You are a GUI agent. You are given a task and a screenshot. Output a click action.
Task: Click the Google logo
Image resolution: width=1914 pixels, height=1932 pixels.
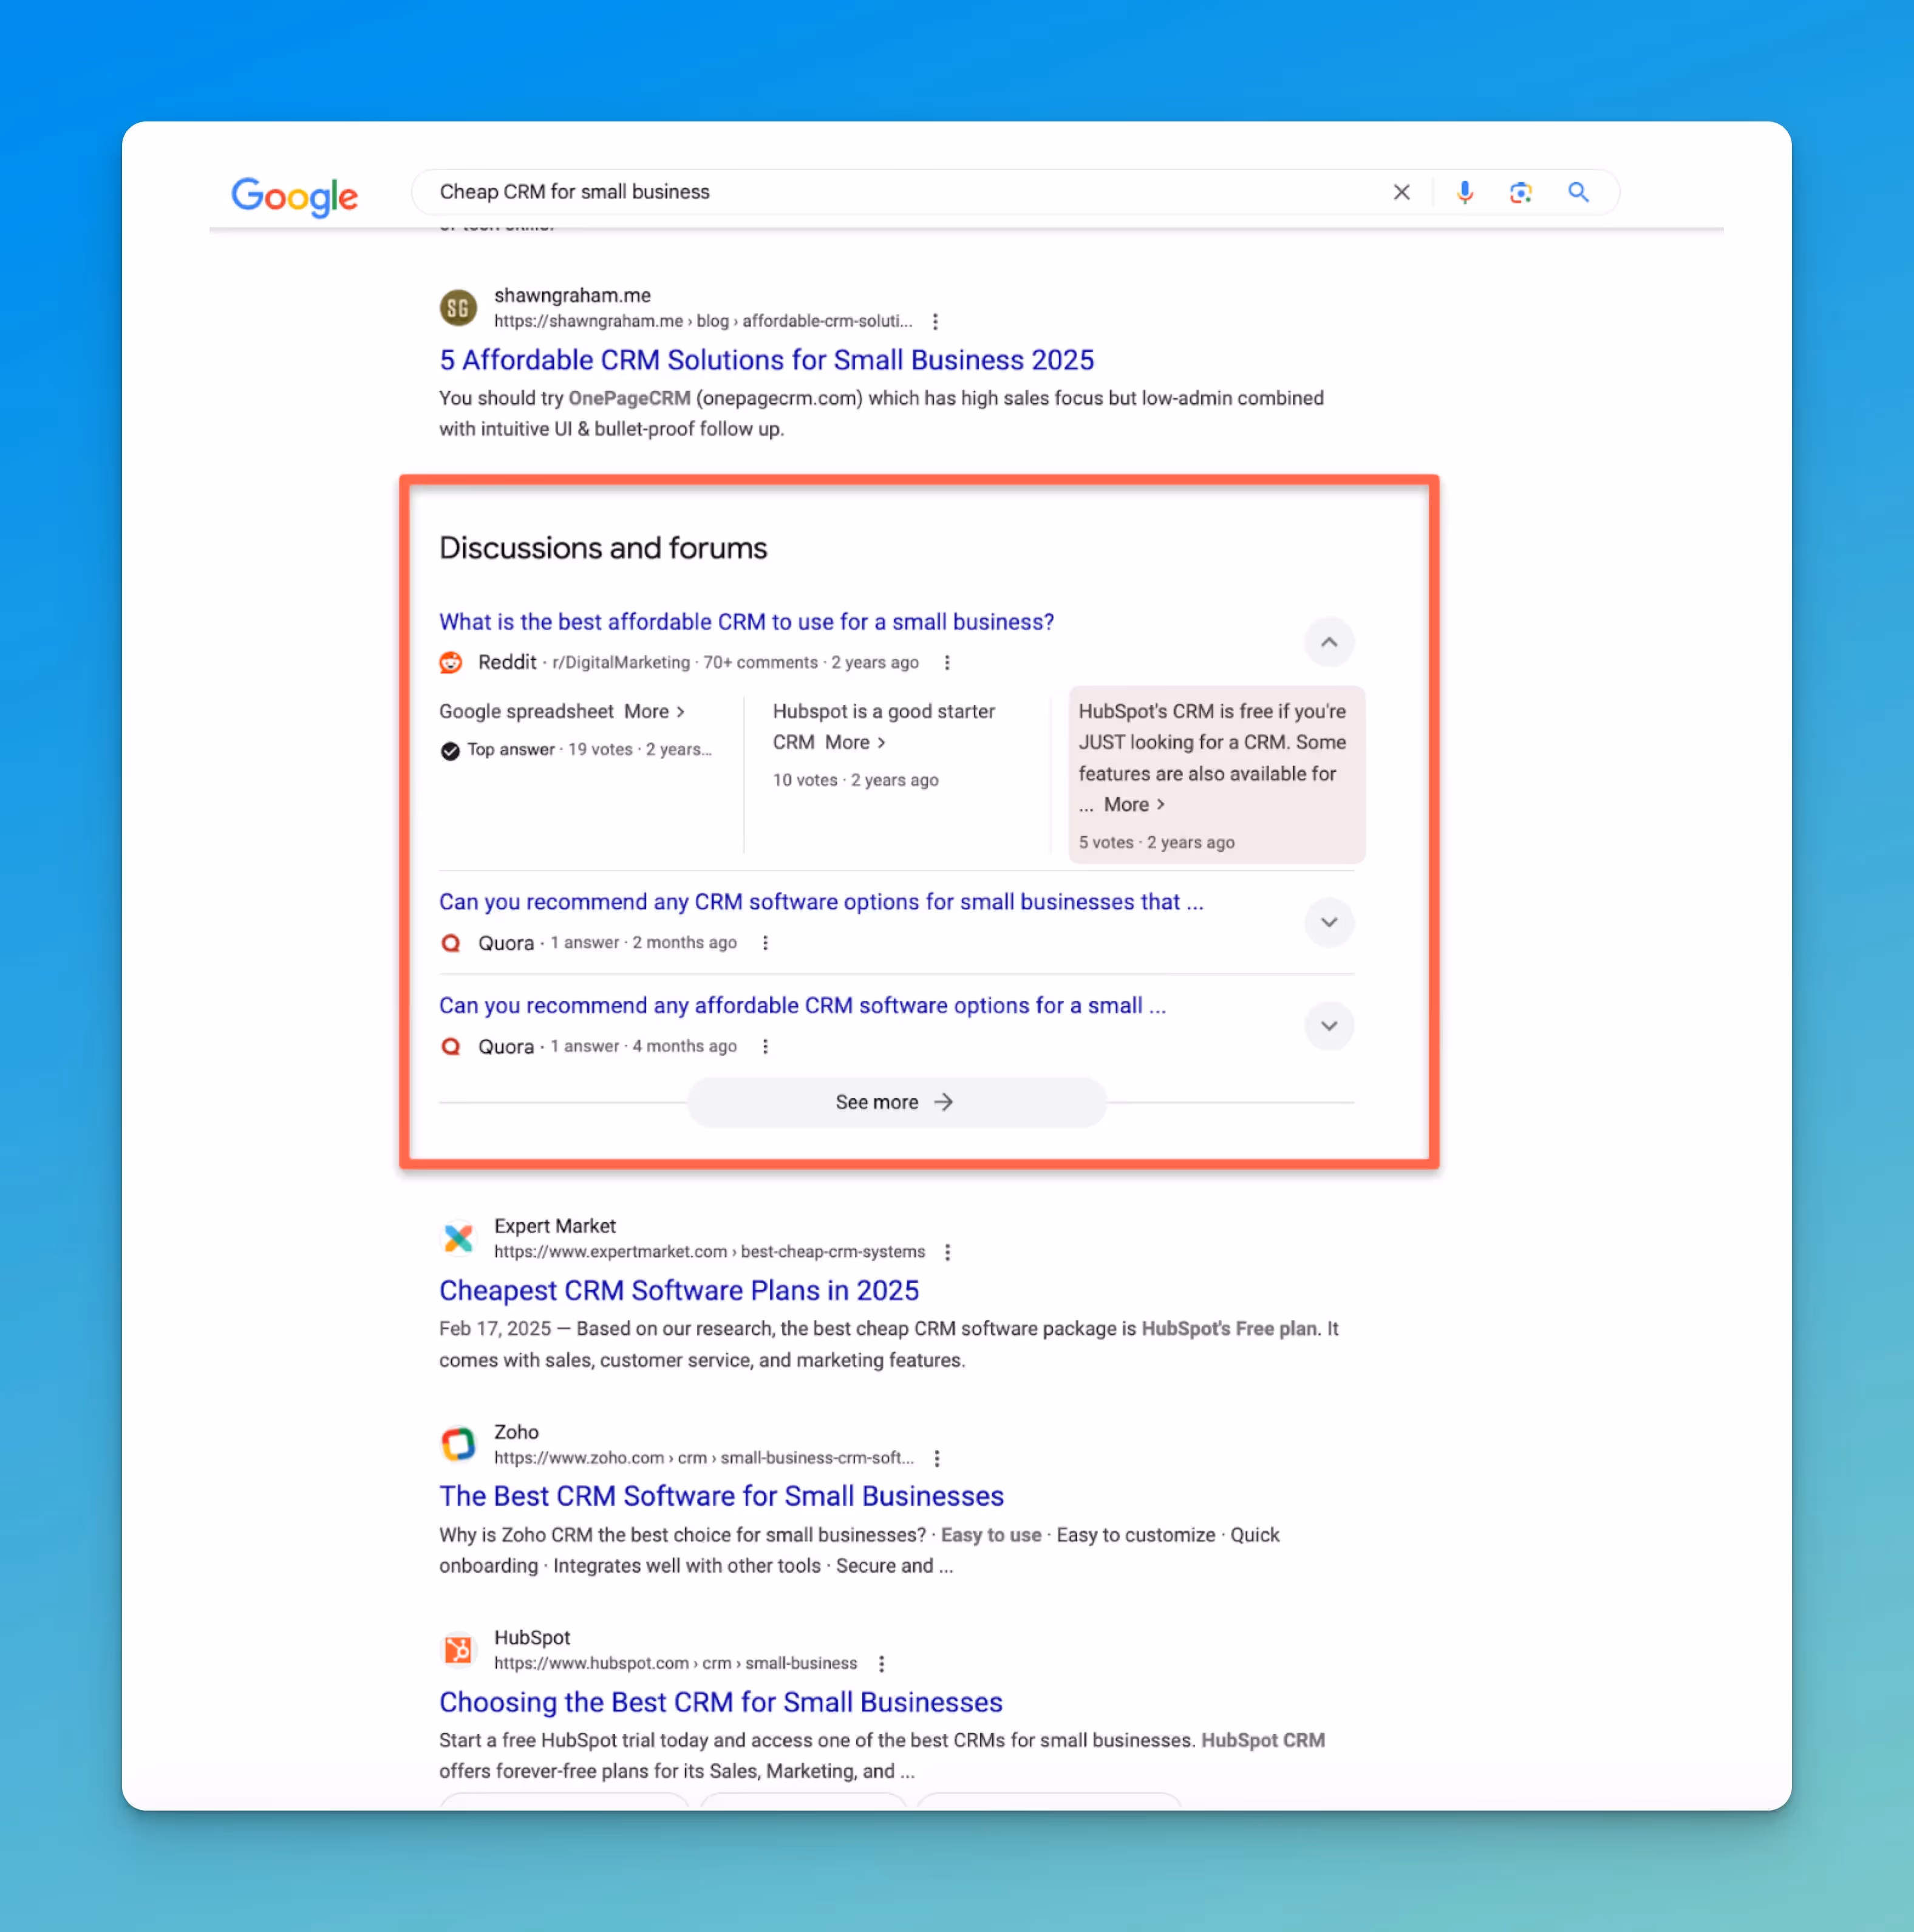pyautogui.click(x=295, y=196)
